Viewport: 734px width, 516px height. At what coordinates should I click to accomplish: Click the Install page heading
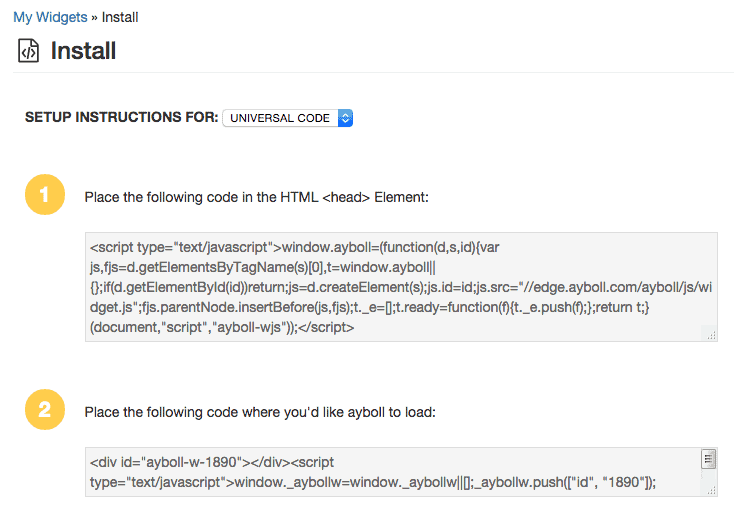[83, 51]
